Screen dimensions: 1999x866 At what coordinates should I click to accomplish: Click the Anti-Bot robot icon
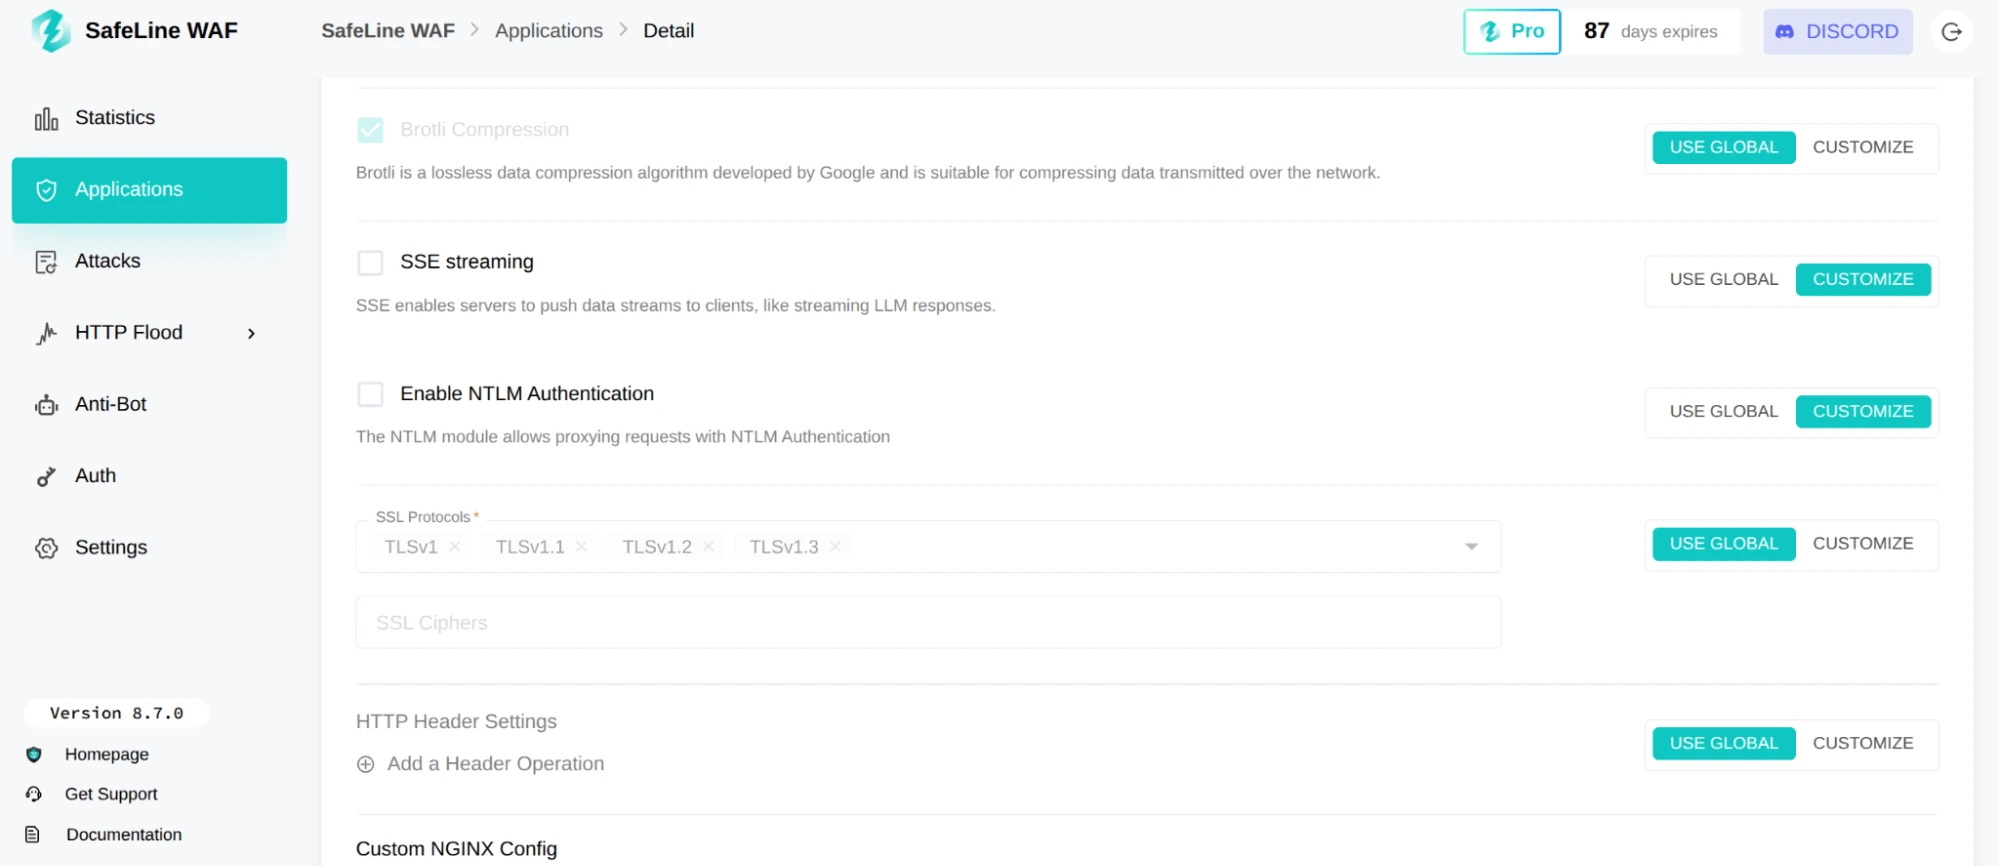pos(46,405)
